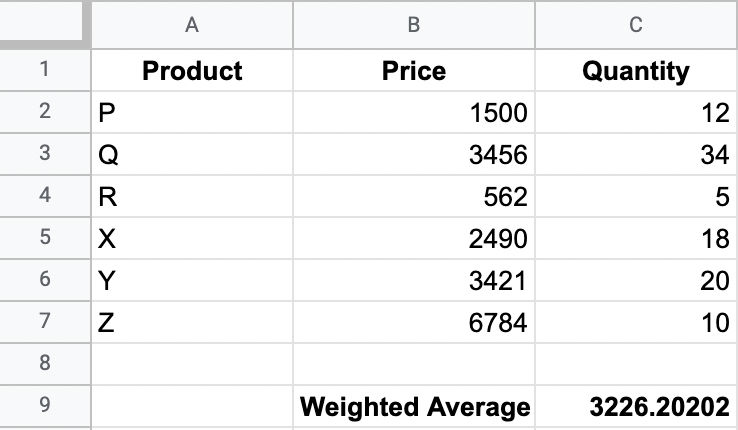Select the result cell 3226.20202
Image resolution: width=738 pixels, height=430 pixels.
[x=636, y=406]
